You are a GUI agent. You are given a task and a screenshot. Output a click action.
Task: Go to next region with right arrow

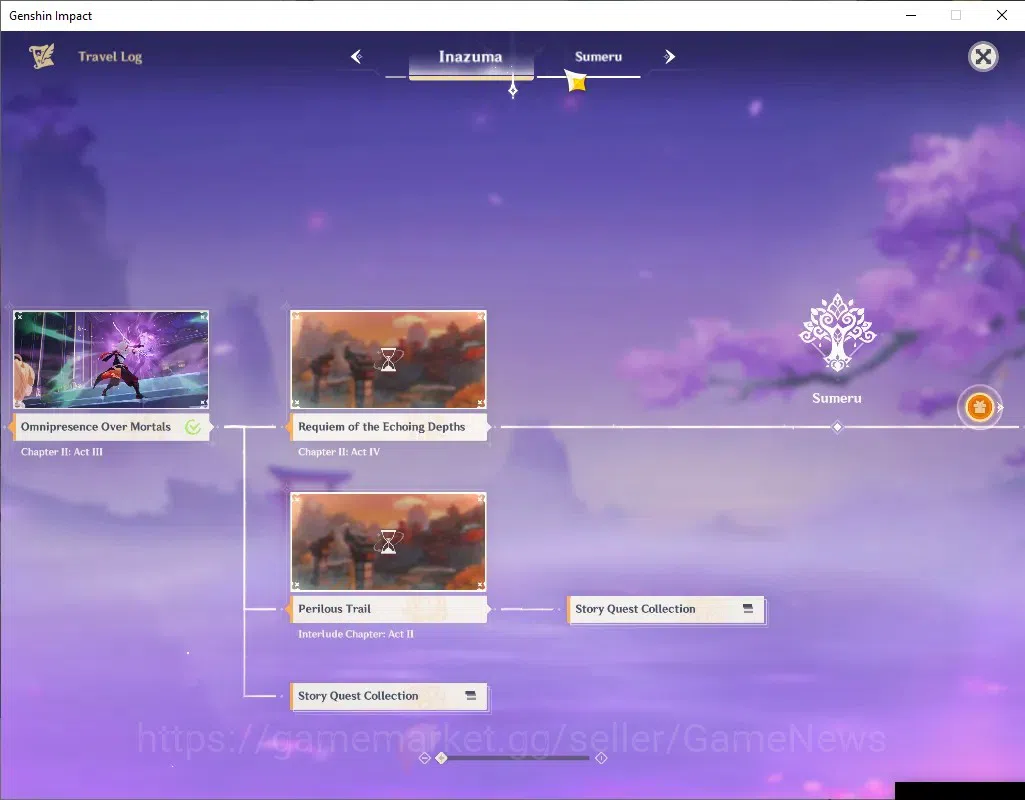[669, 57]
